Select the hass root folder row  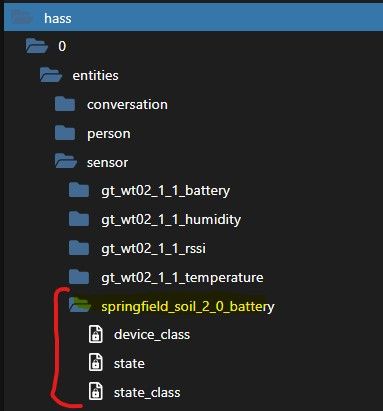tap(193, 18)
